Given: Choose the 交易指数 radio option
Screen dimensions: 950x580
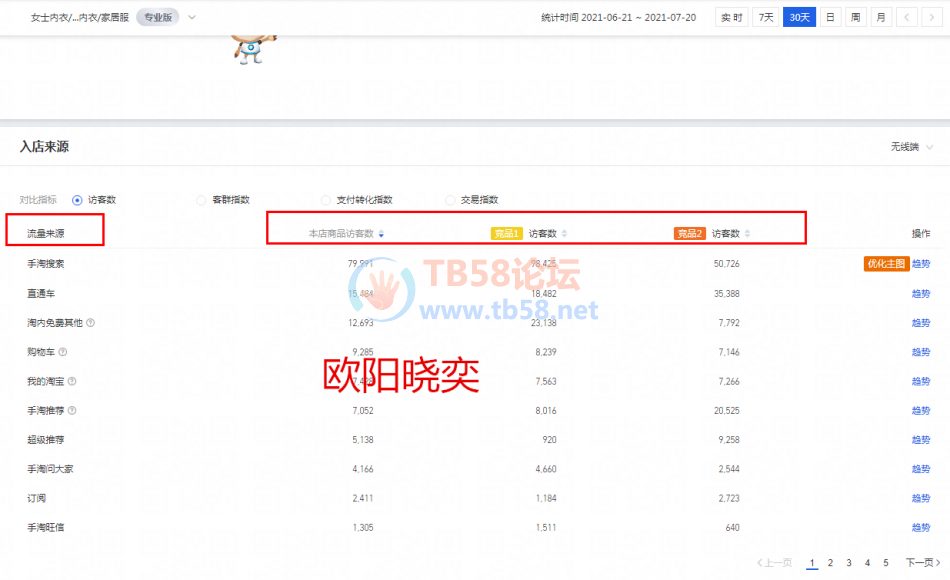Looking at the screenshot, I should [450, 200].
